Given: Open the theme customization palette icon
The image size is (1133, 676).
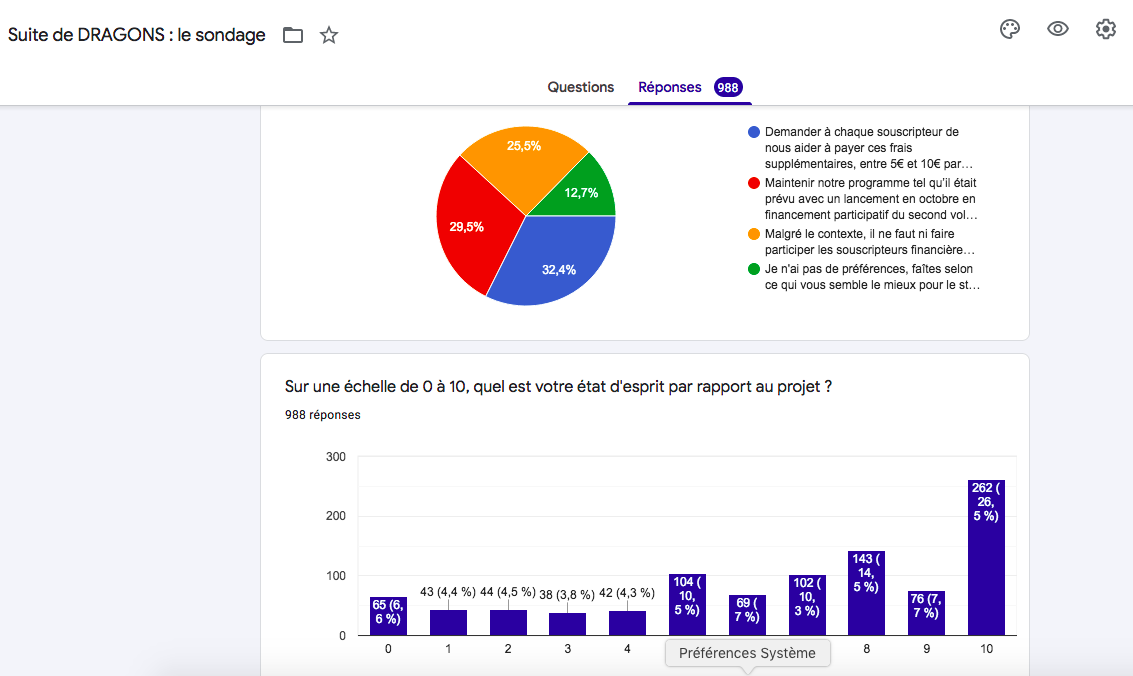Looking at the screenshot, I should [1010, 29].
